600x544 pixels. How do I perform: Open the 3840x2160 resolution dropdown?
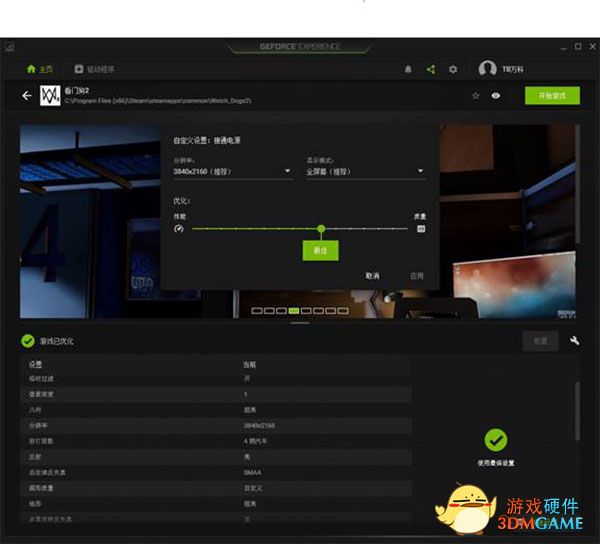click(x=232, y=172)
